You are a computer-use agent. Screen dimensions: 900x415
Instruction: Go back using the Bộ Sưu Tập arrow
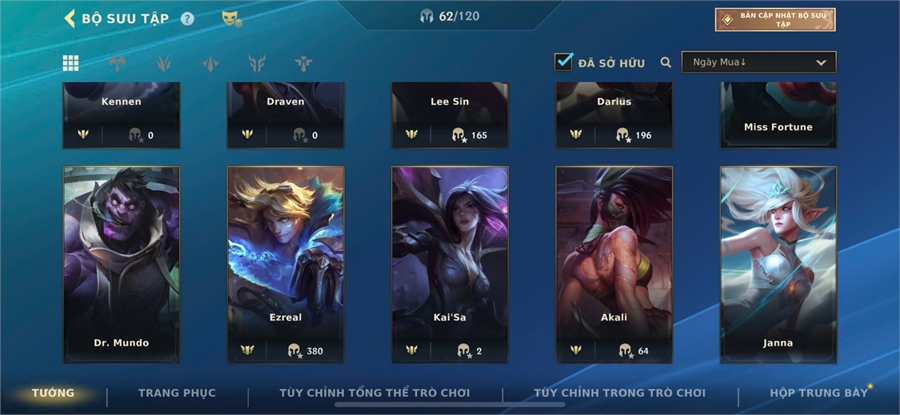[69, 18]
